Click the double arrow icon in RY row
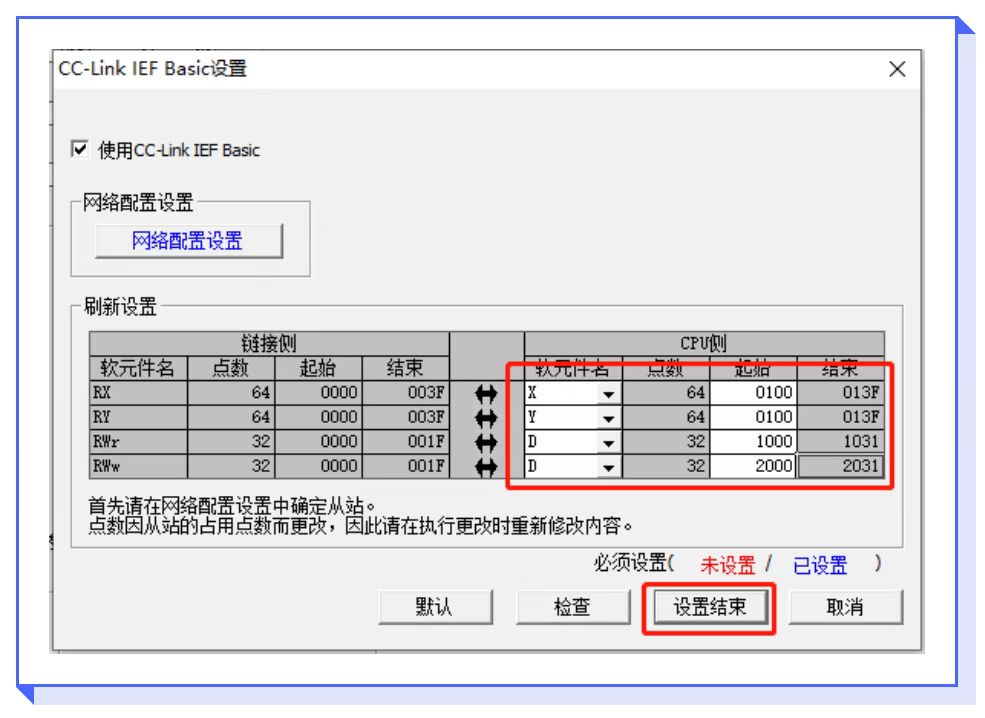This screenshot has height=718, width=985. click(x=486, y=418)
